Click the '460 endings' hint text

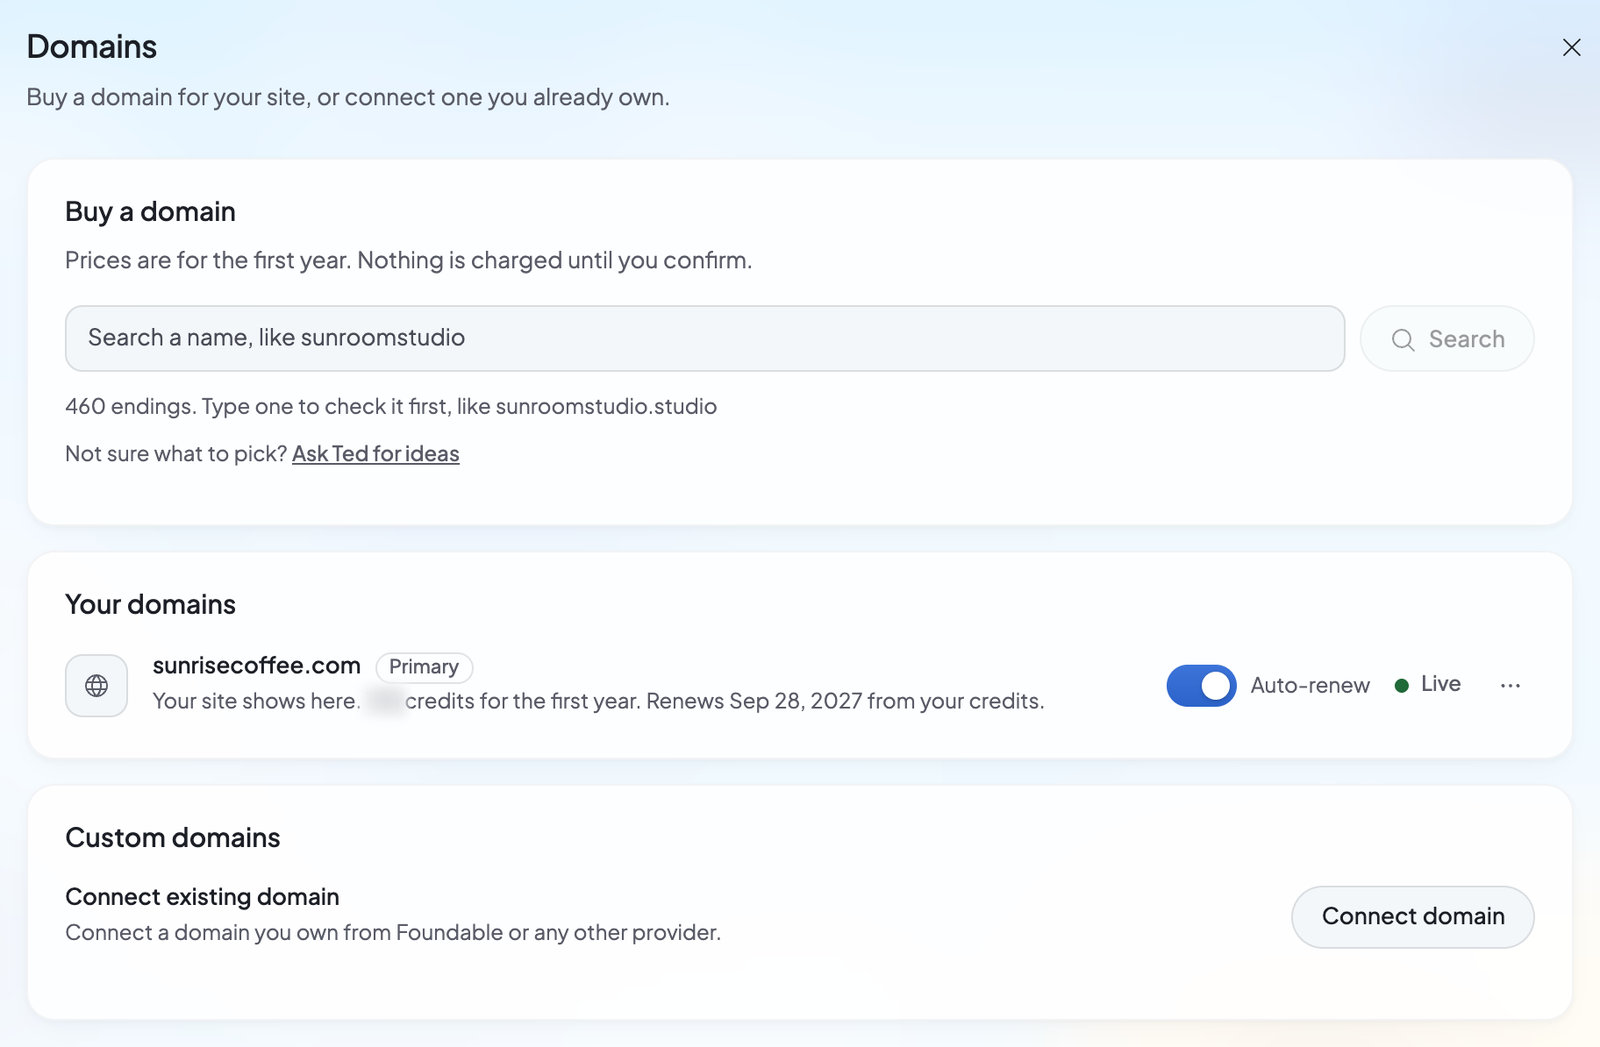tap(391, 407)
